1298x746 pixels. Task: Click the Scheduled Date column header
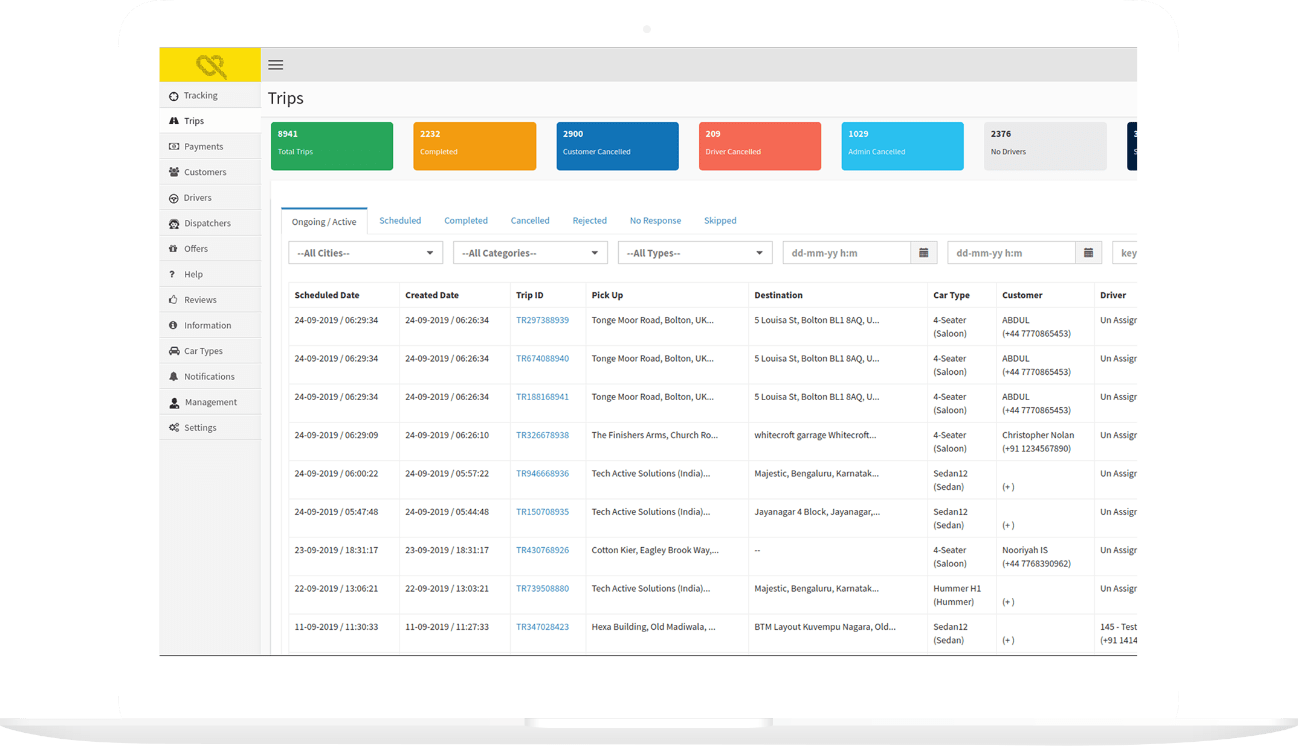coord(327,296)
